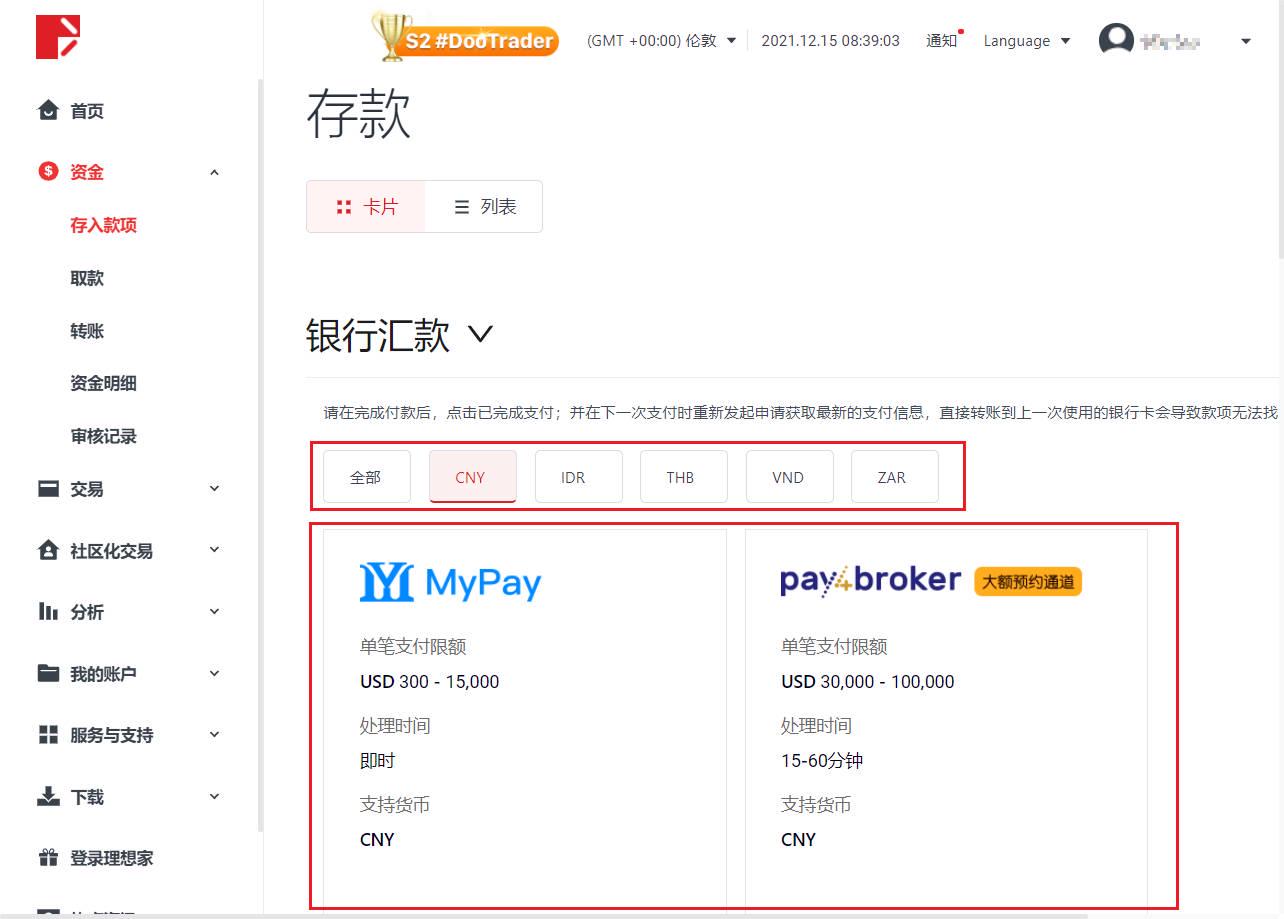Viewport: 1284px width, 919px height.
Task: Open the 通知 notifications link
Action: pyautogui.click(x=942, y=41)
